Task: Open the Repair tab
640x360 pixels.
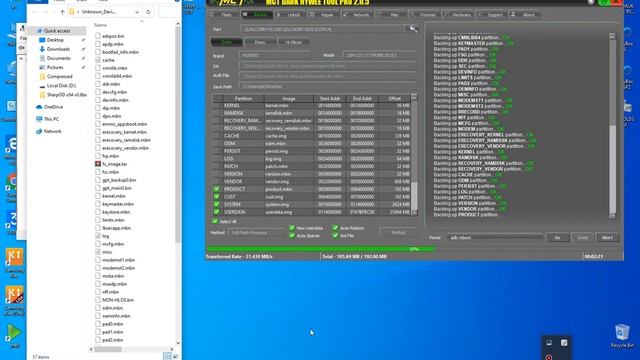Action: (324, 15)
